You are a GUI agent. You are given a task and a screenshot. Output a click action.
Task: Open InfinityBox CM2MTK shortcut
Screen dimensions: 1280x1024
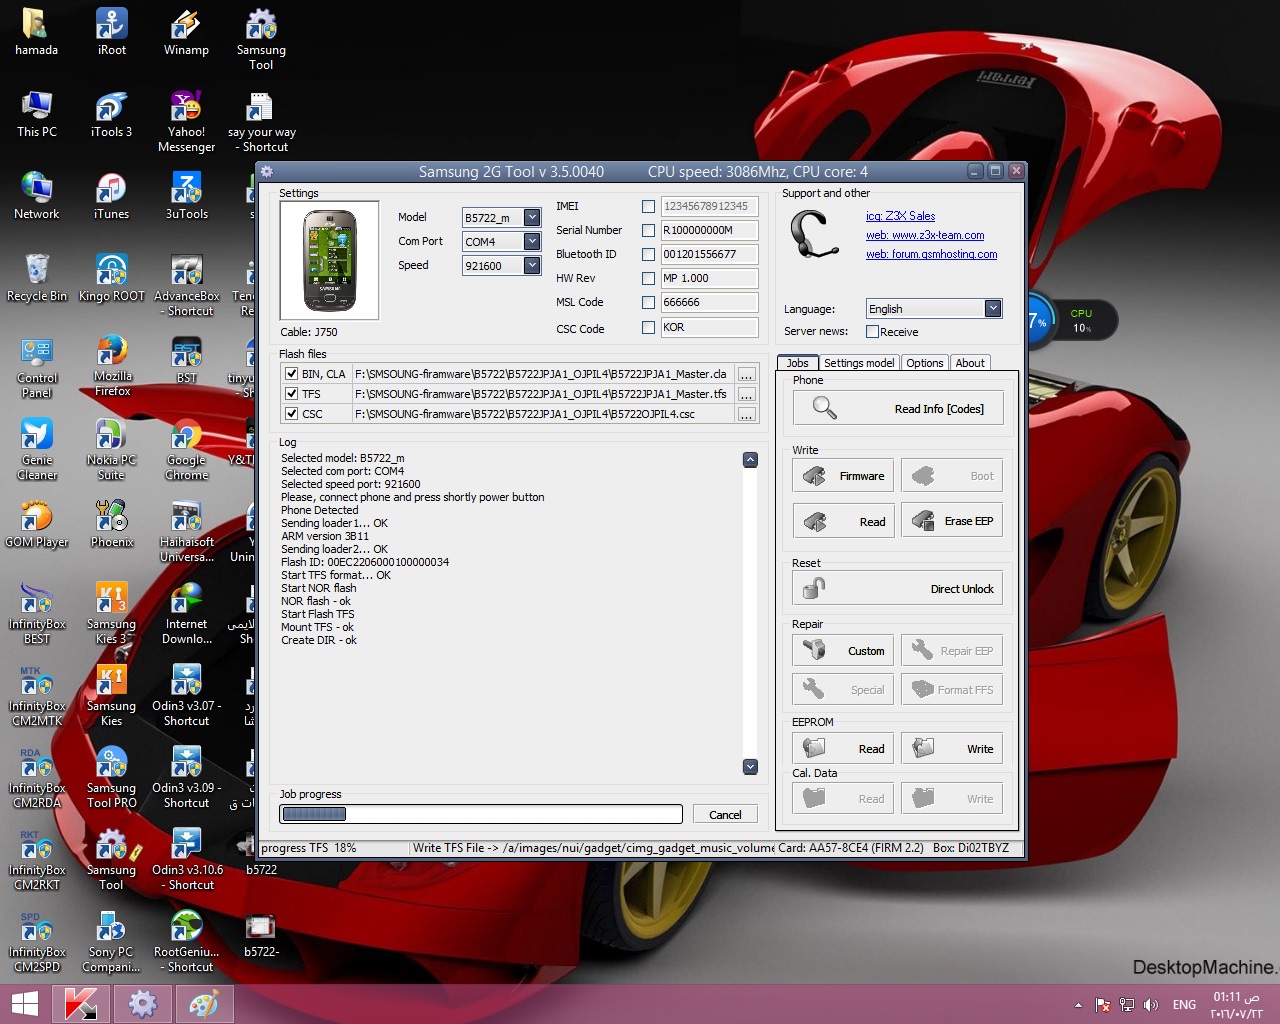[x=37, y=696]
